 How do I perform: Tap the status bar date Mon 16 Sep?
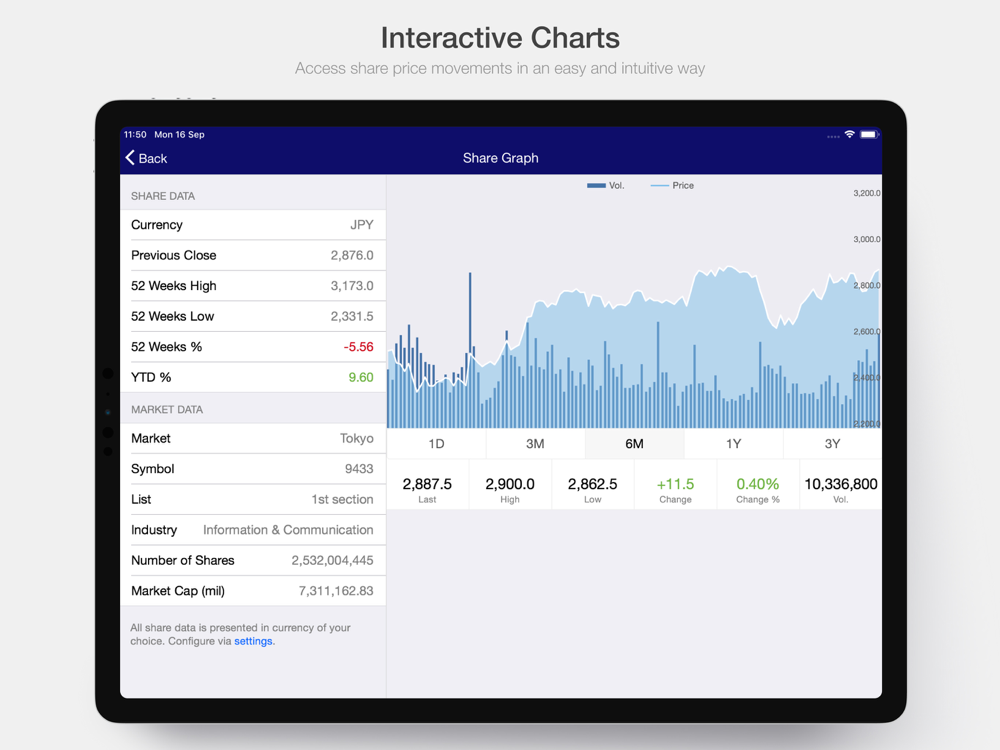click(179, 135)
